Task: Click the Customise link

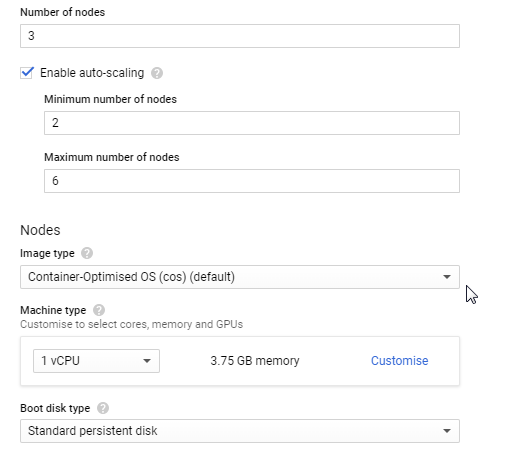Action: click(x=399, y=361)
